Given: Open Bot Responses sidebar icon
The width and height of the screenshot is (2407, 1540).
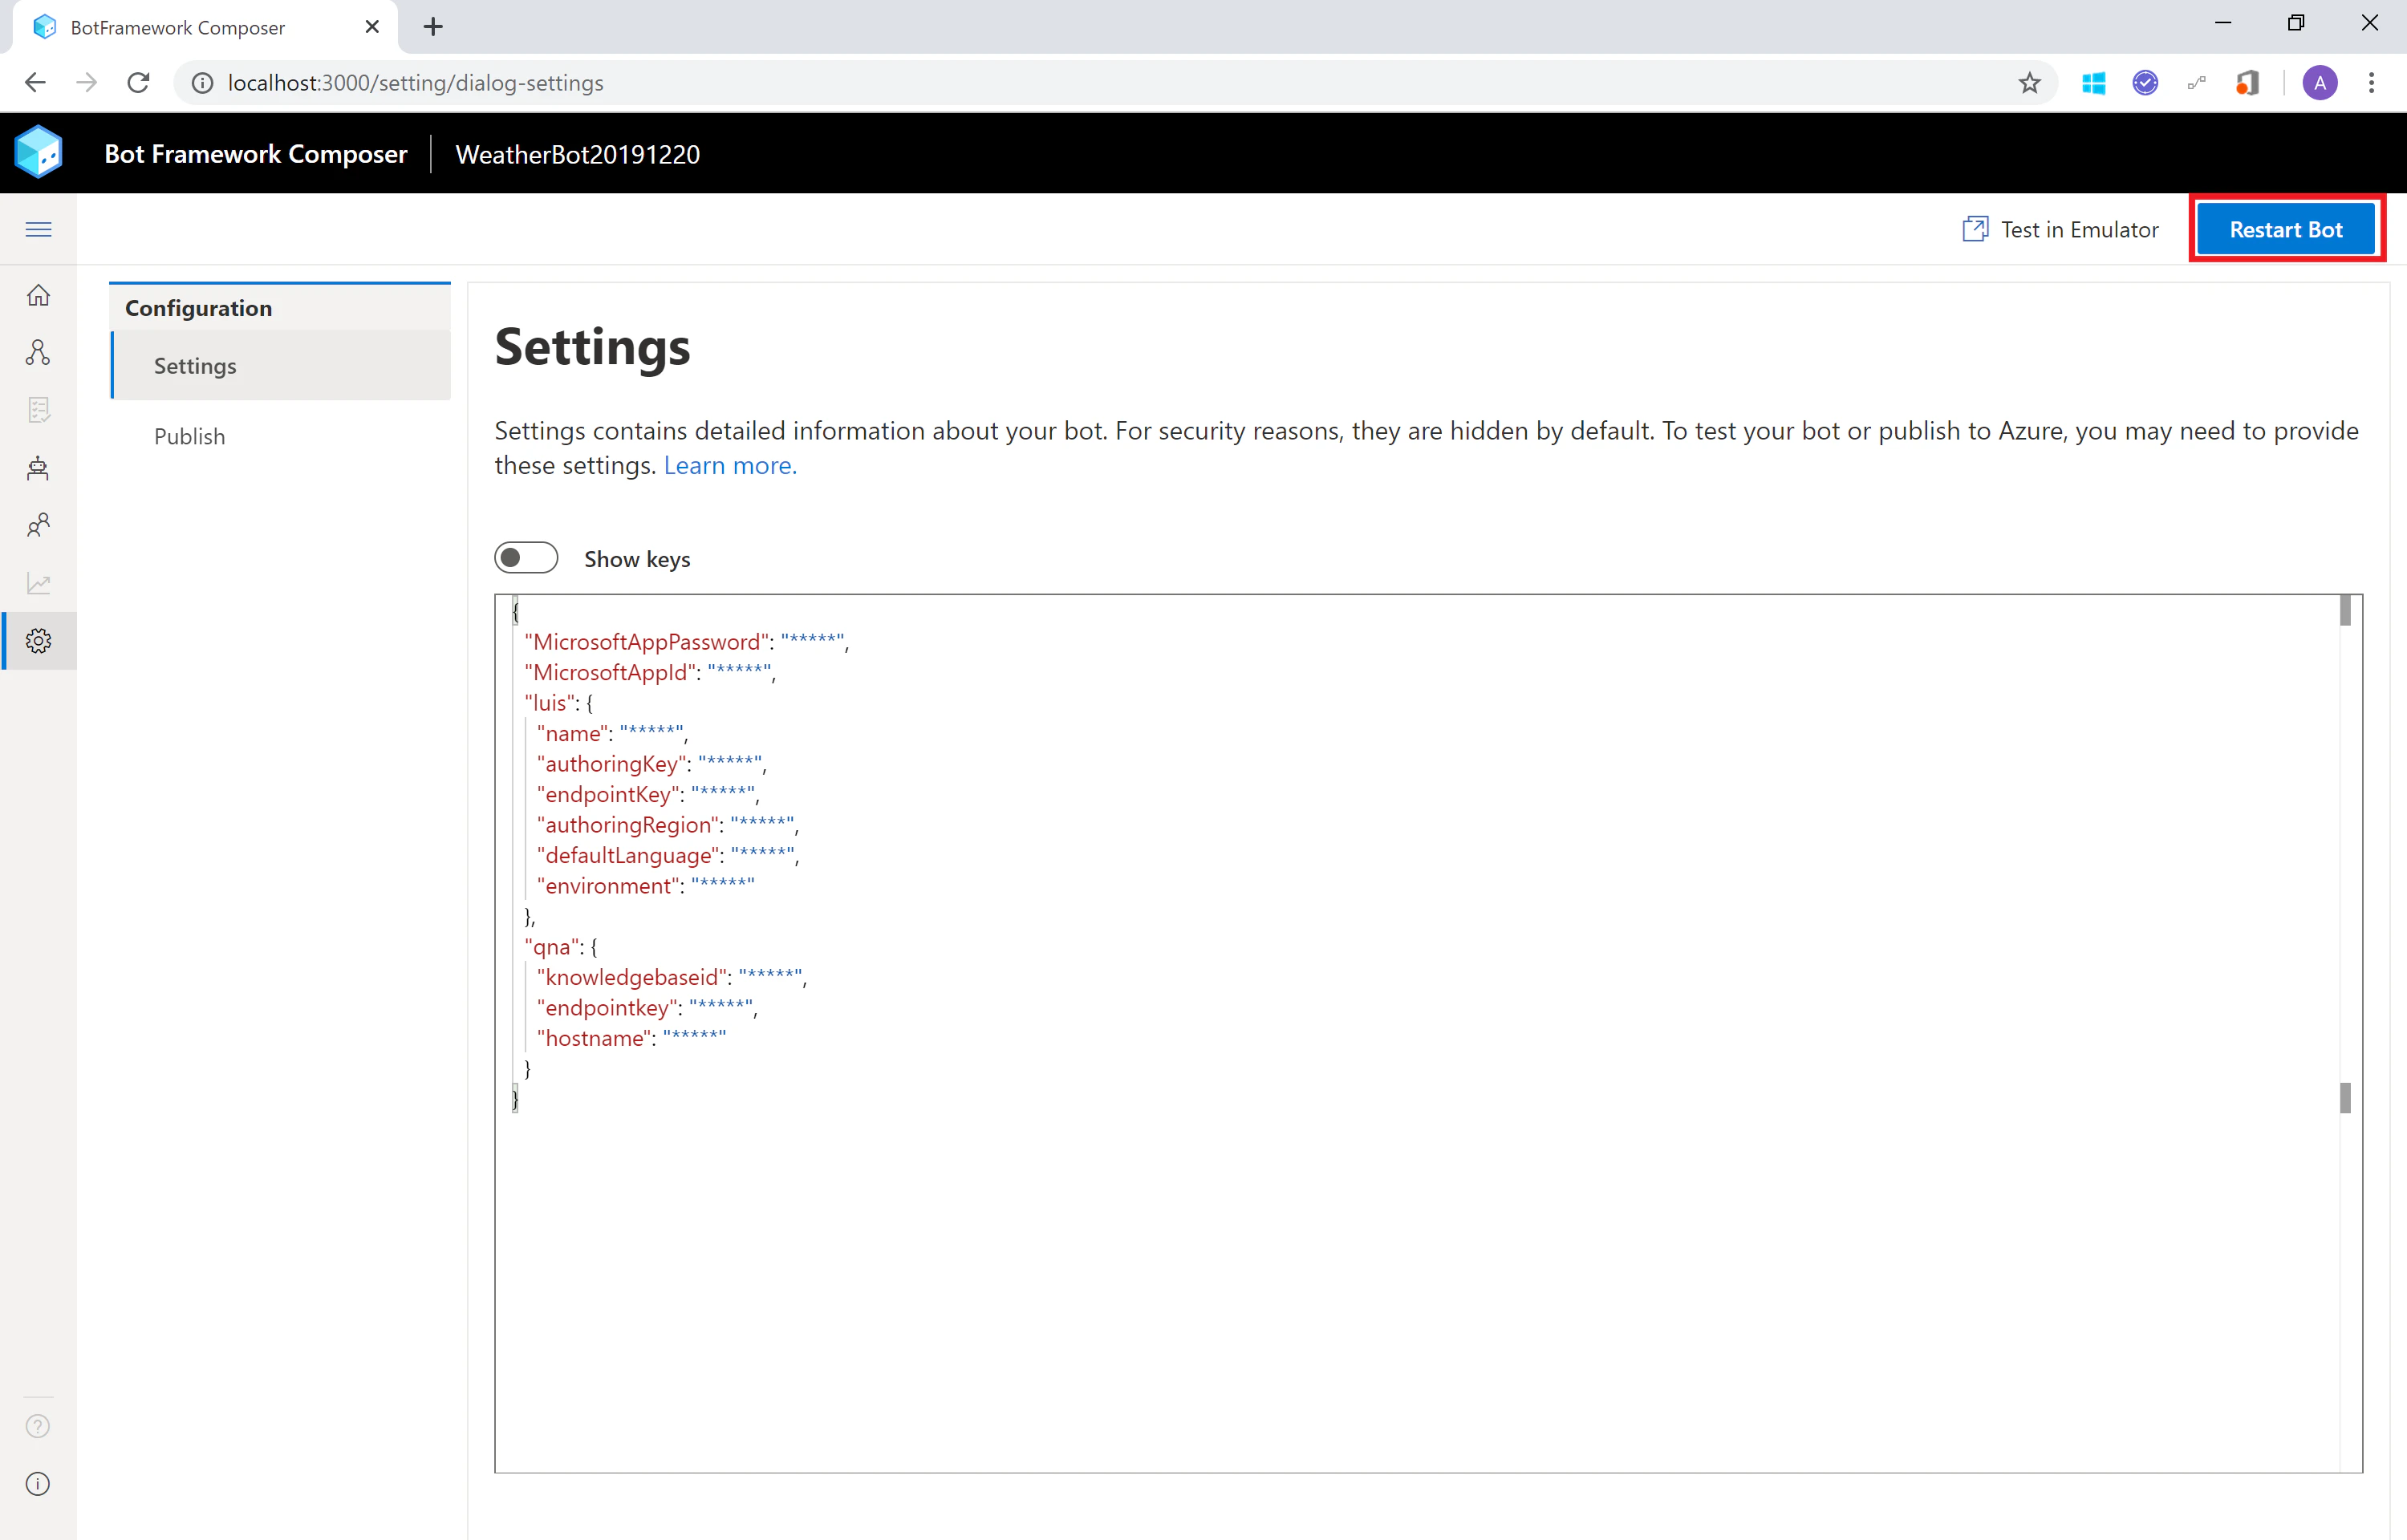Looking at the screenshot, I should click(x=38, y=468).
